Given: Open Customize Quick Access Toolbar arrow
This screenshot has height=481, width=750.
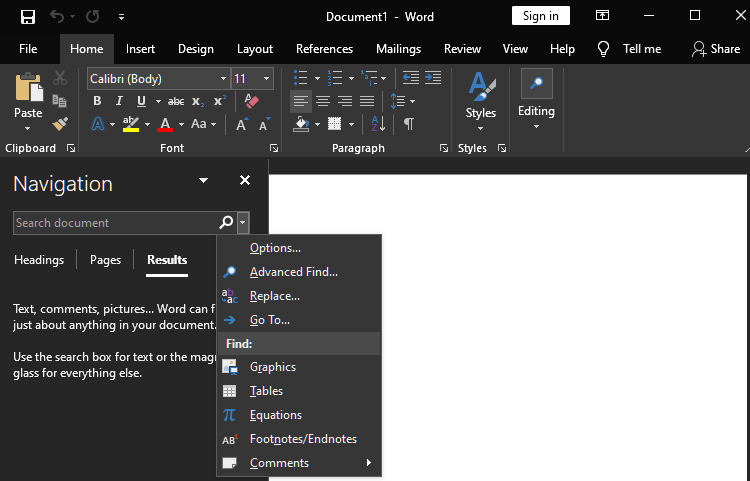Looking at the screenshot, I should click(121, 17).
